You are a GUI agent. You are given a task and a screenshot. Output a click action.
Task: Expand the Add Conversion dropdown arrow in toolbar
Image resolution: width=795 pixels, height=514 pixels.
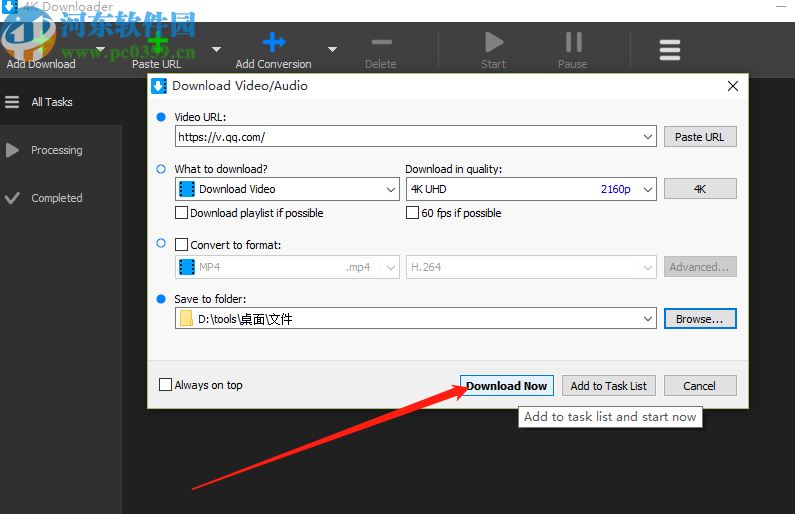click(x=333, y=49)
